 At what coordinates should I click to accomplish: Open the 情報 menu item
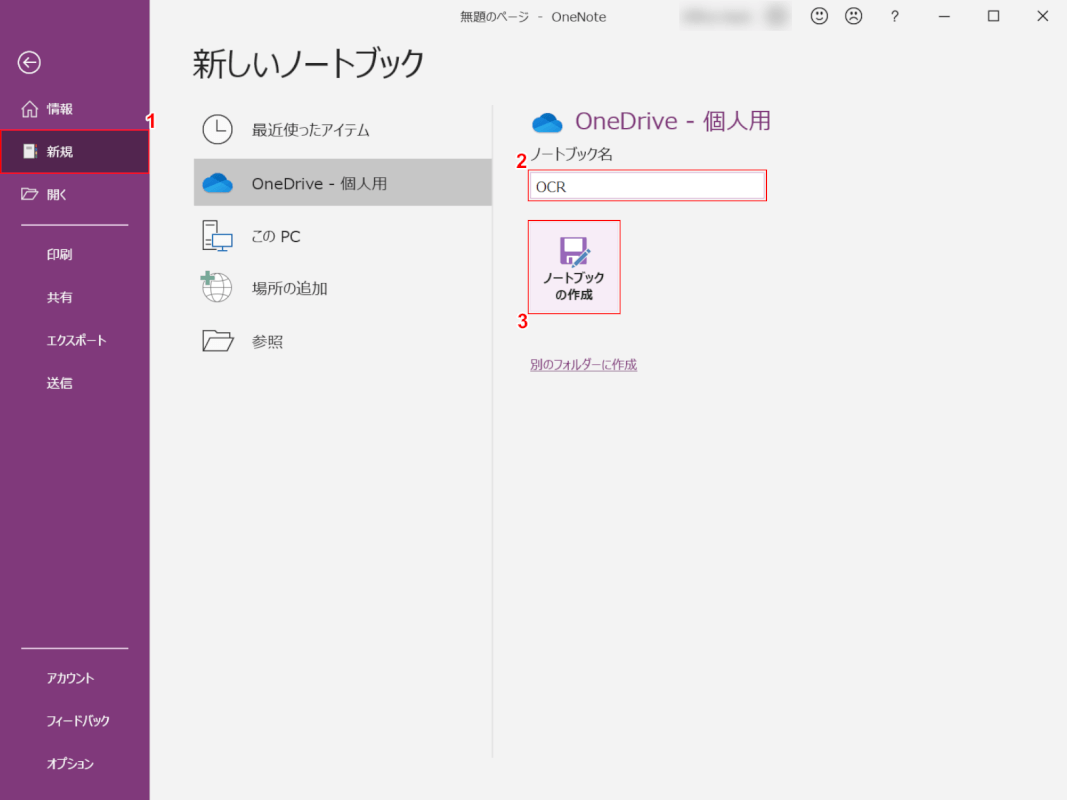(60, 109)
